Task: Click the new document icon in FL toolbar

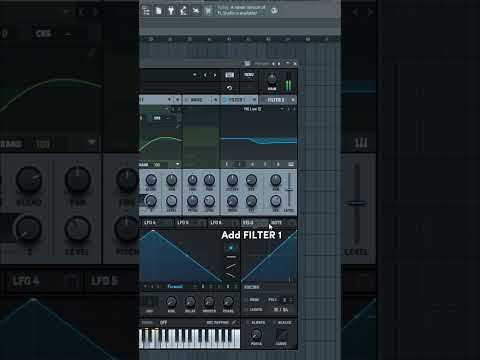Action: (159, 11)
